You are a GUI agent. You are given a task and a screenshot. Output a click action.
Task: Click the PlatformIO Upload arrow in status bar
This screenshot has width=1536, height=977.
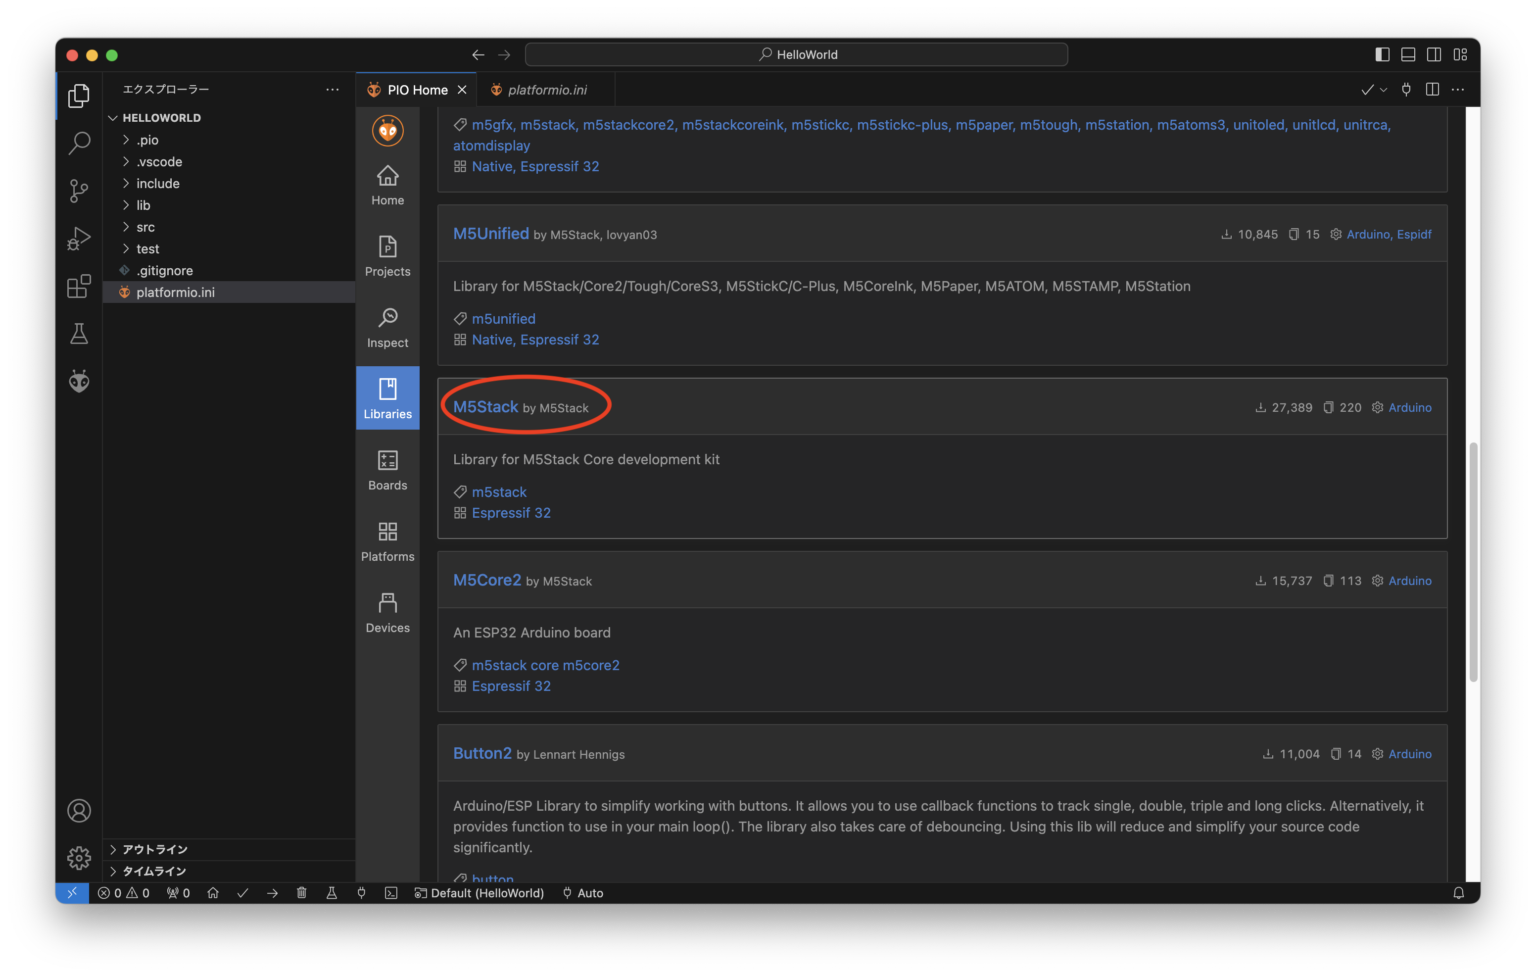click(272, 893)
